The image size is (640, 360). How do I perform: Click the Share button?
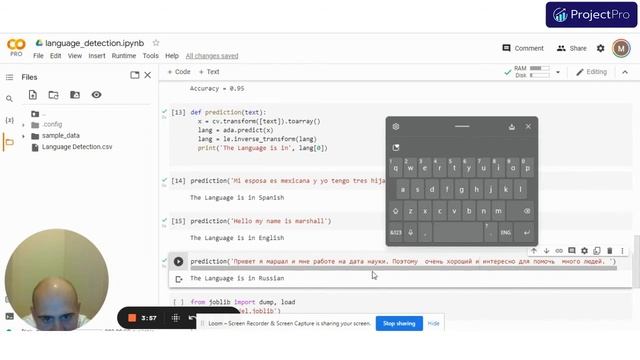coord(571,48)
